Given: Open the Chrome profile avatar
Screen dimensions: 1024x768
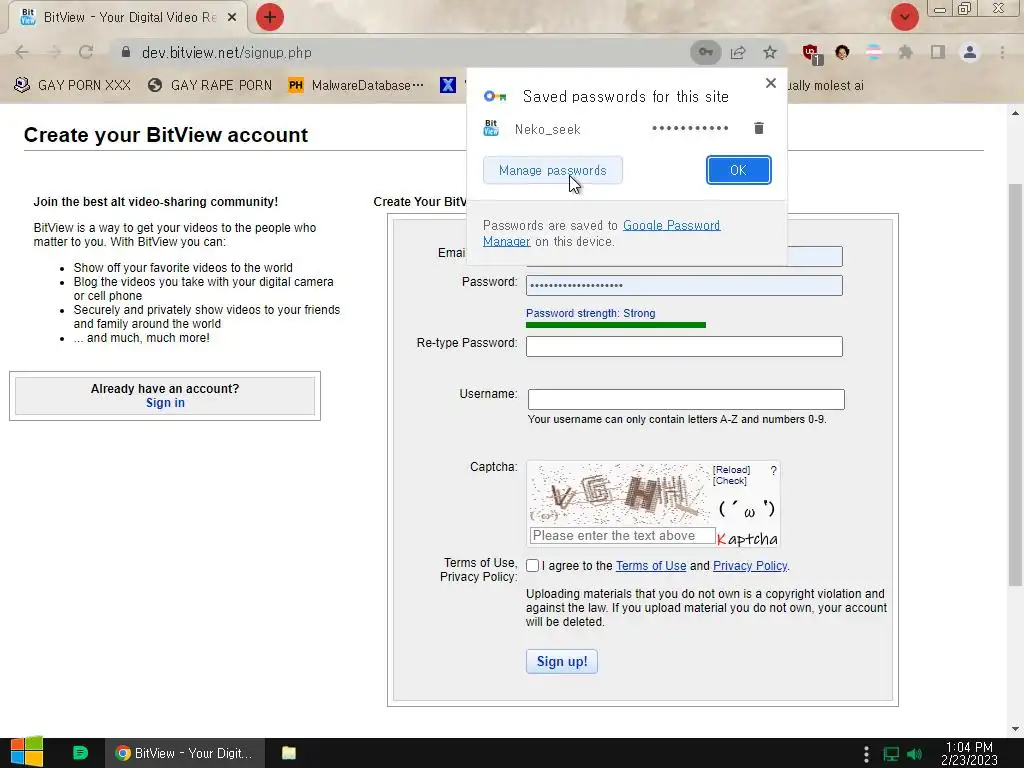Looking at the screenshot, I should [970, 52].
